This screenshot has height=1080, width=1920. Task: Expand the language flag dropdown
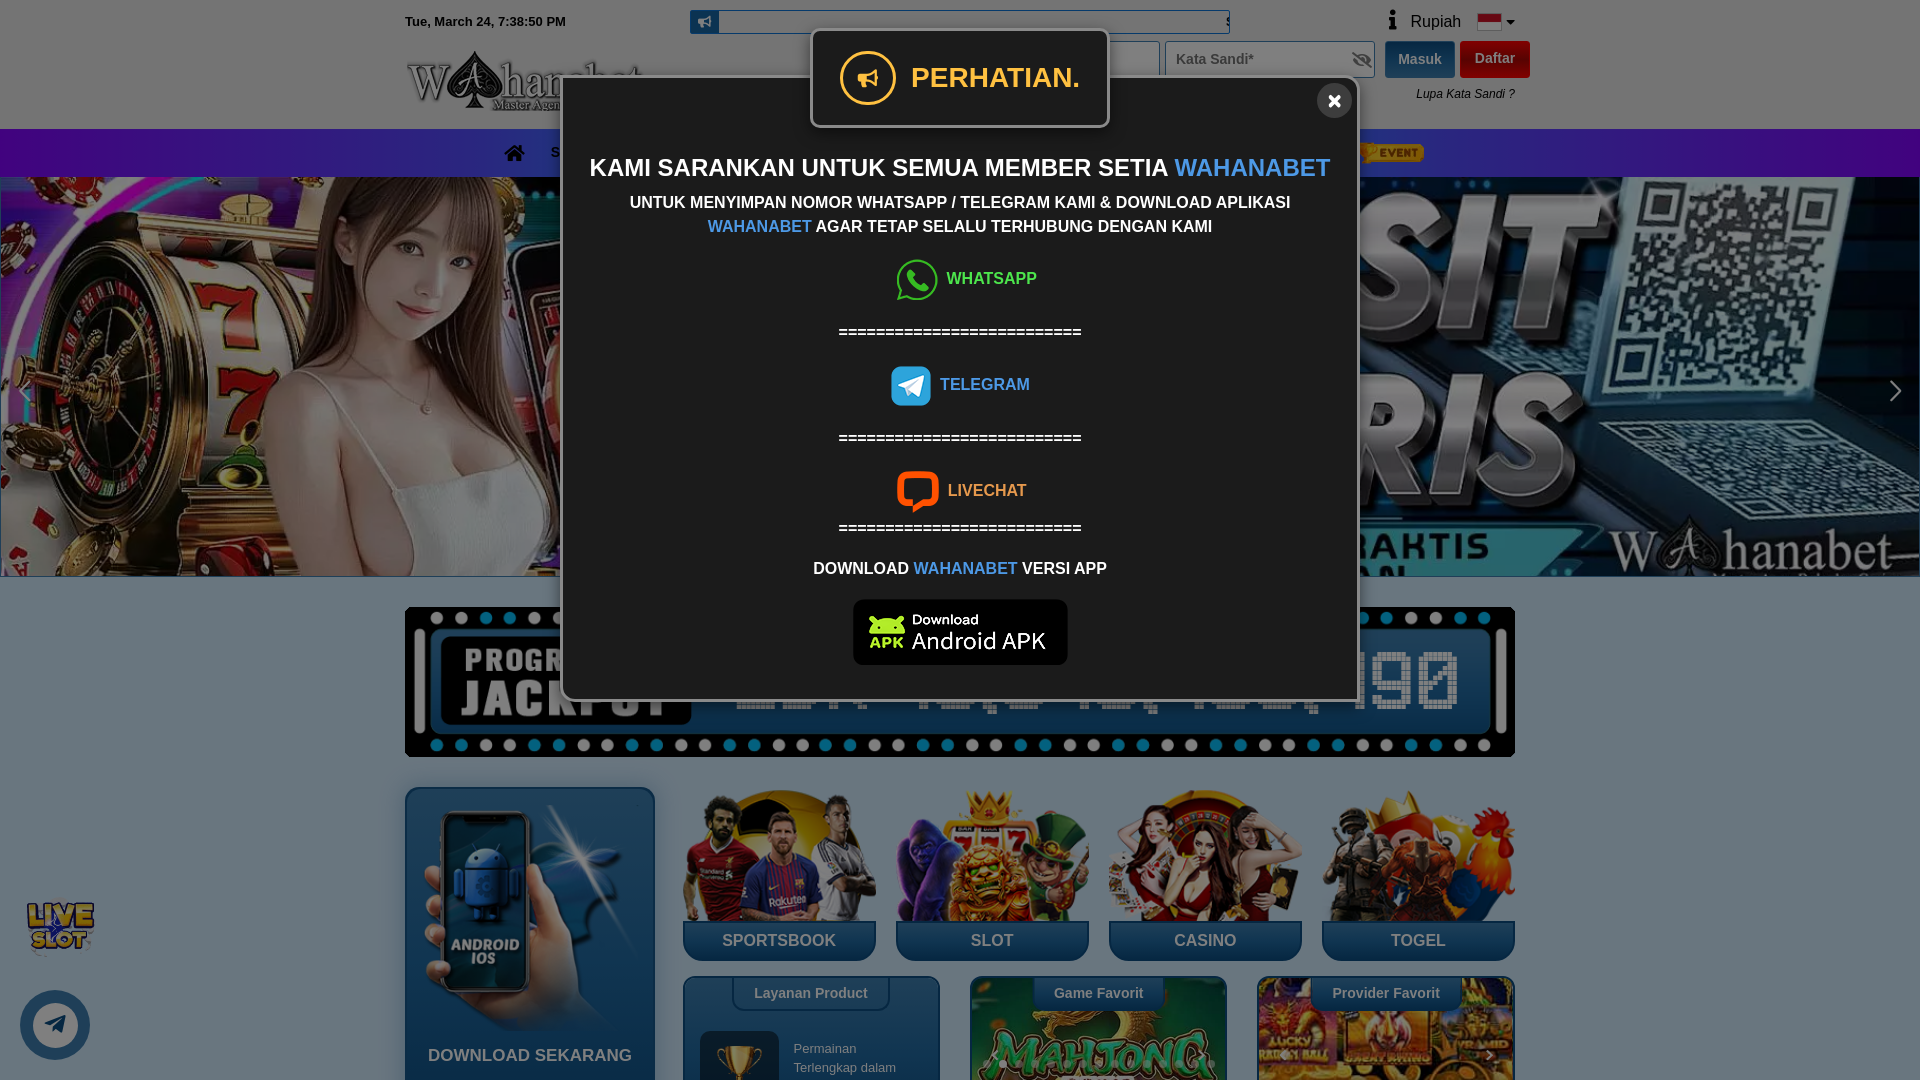tap(1496, 22)
